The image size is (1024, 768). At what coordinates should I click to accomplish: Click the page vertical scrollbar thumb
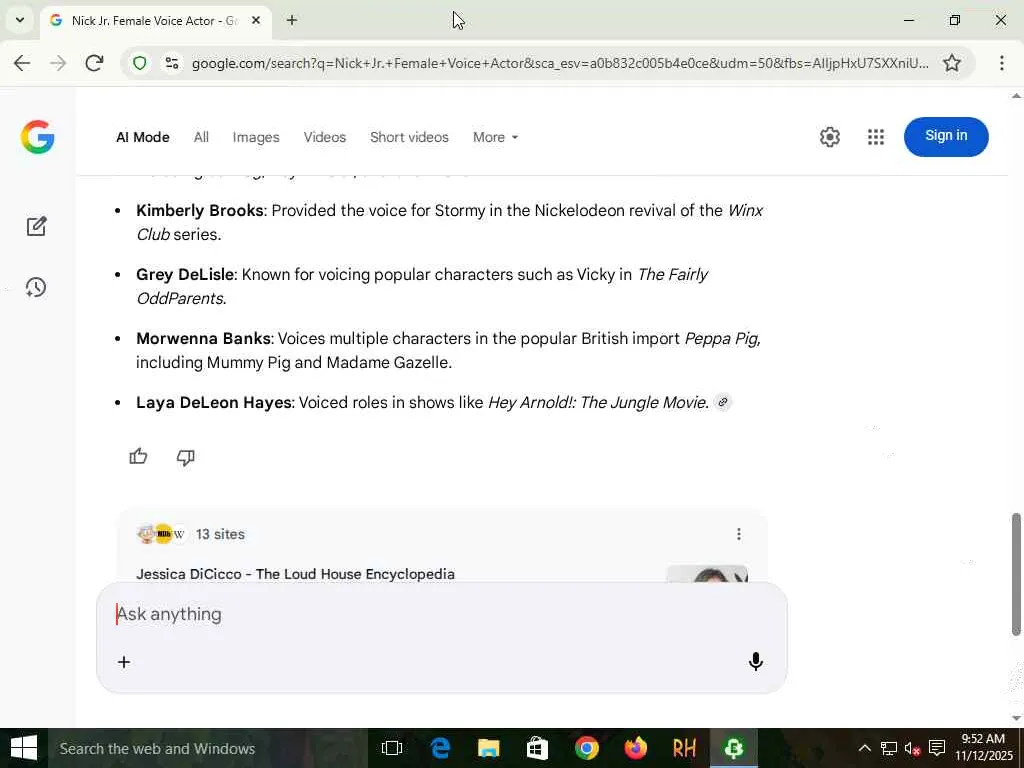1016,575
